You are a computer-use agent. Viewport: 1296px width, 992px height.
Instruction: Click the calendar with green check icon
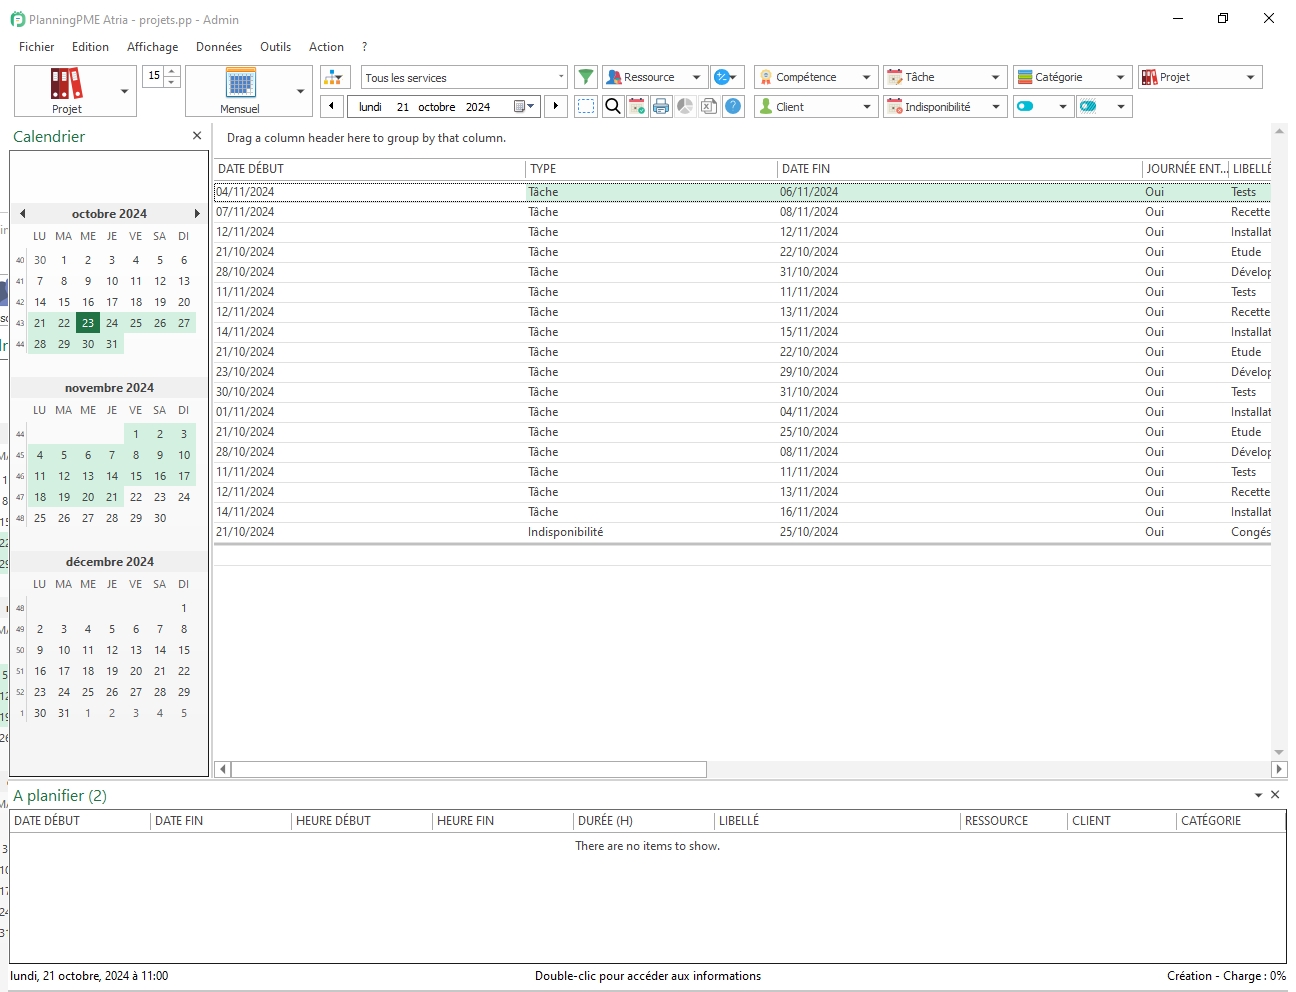tap(637, 106)
